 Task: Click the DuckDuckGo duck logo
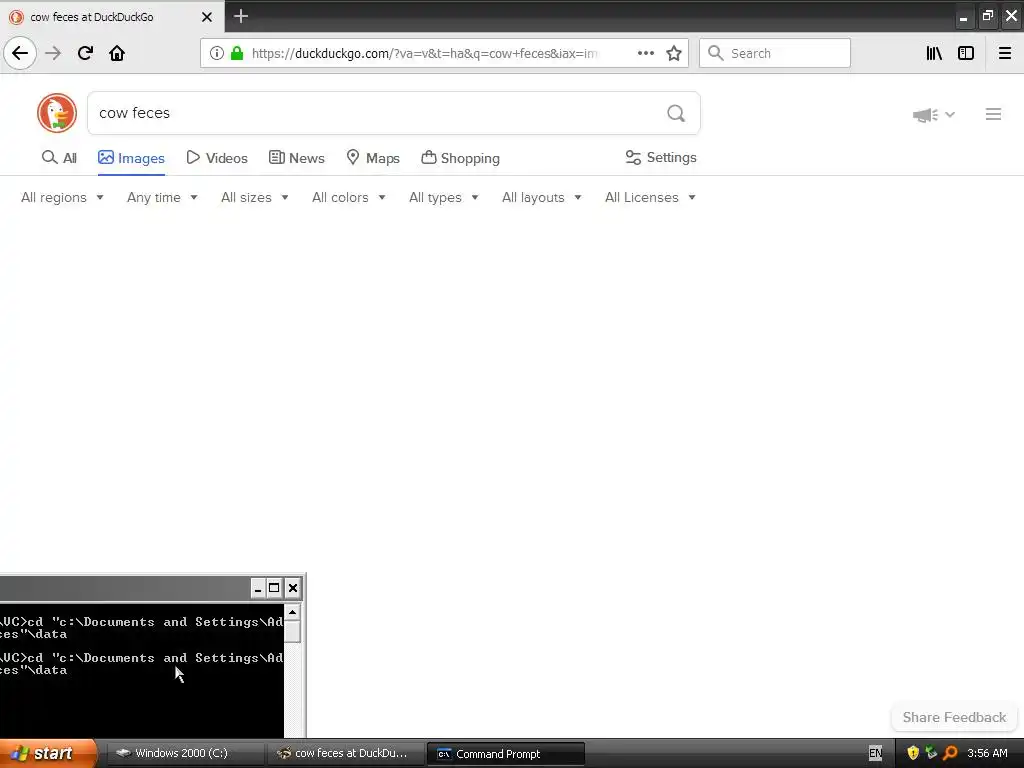click(57, 112)
